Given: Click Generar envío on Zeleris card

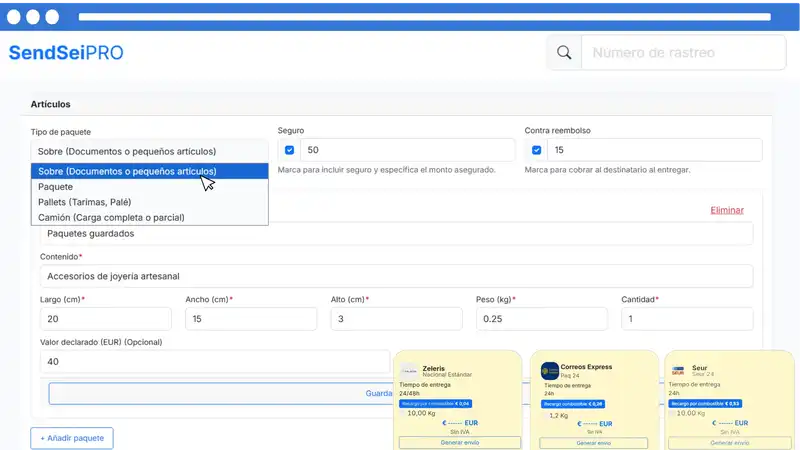Looking at the screenshot, I should pos(459,441).
